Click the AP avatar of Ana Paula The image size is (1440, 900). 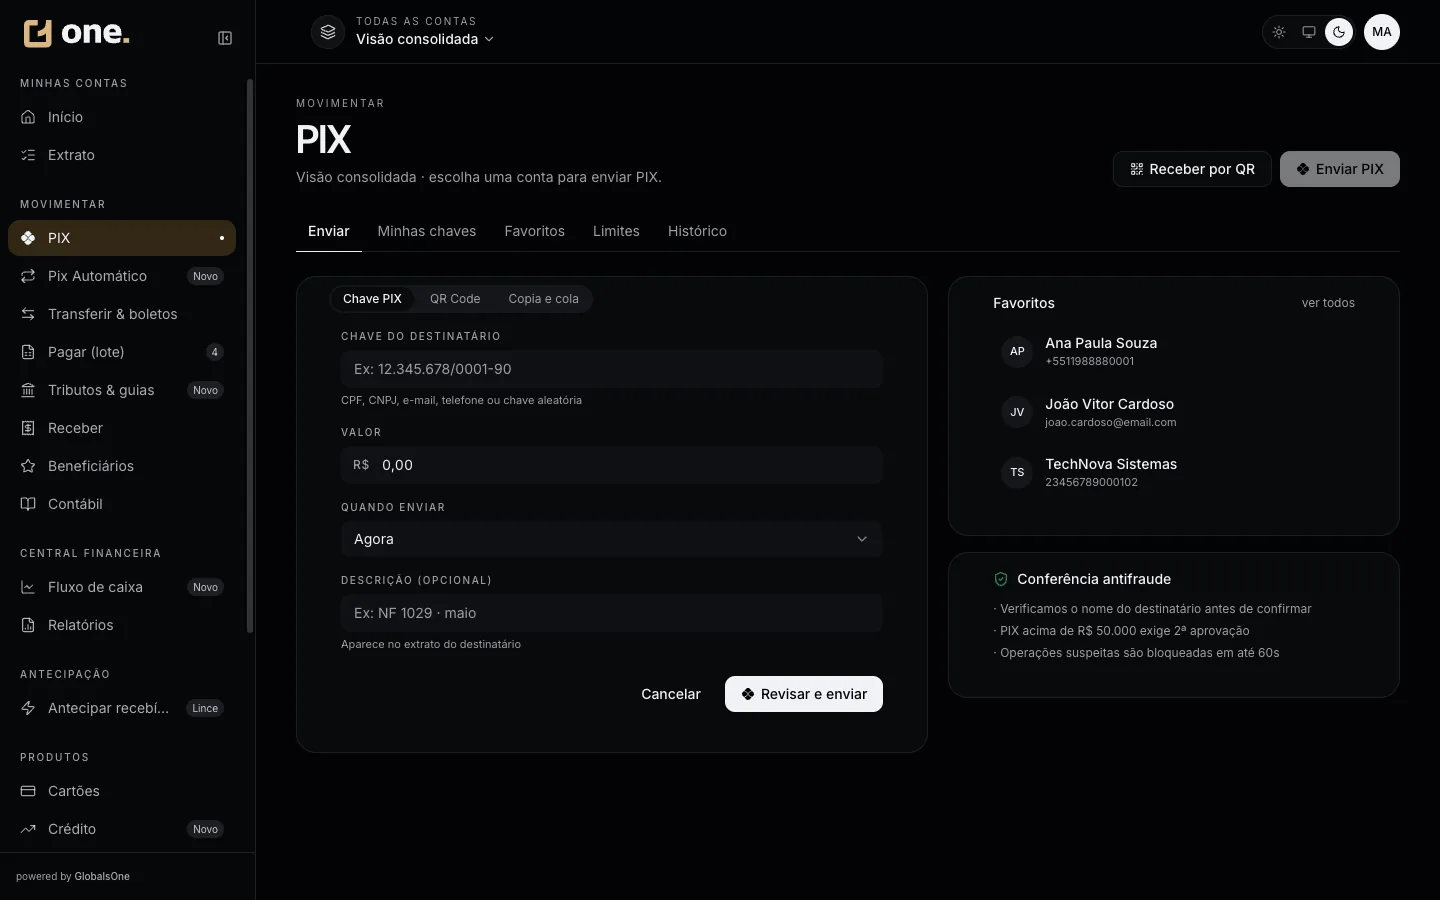coord(1017,351)
